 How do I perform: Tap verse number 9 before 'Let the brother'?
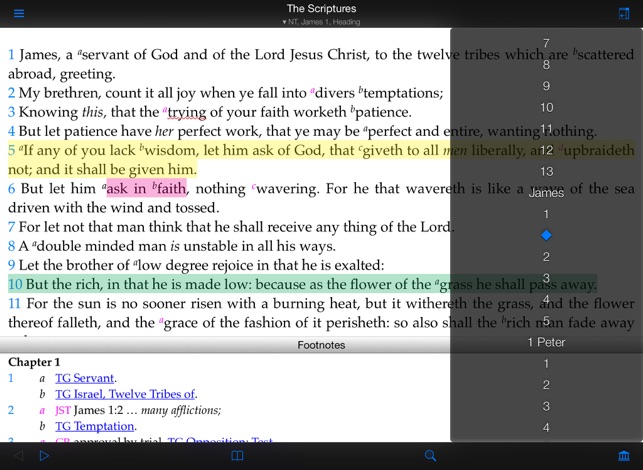point(11,265)
